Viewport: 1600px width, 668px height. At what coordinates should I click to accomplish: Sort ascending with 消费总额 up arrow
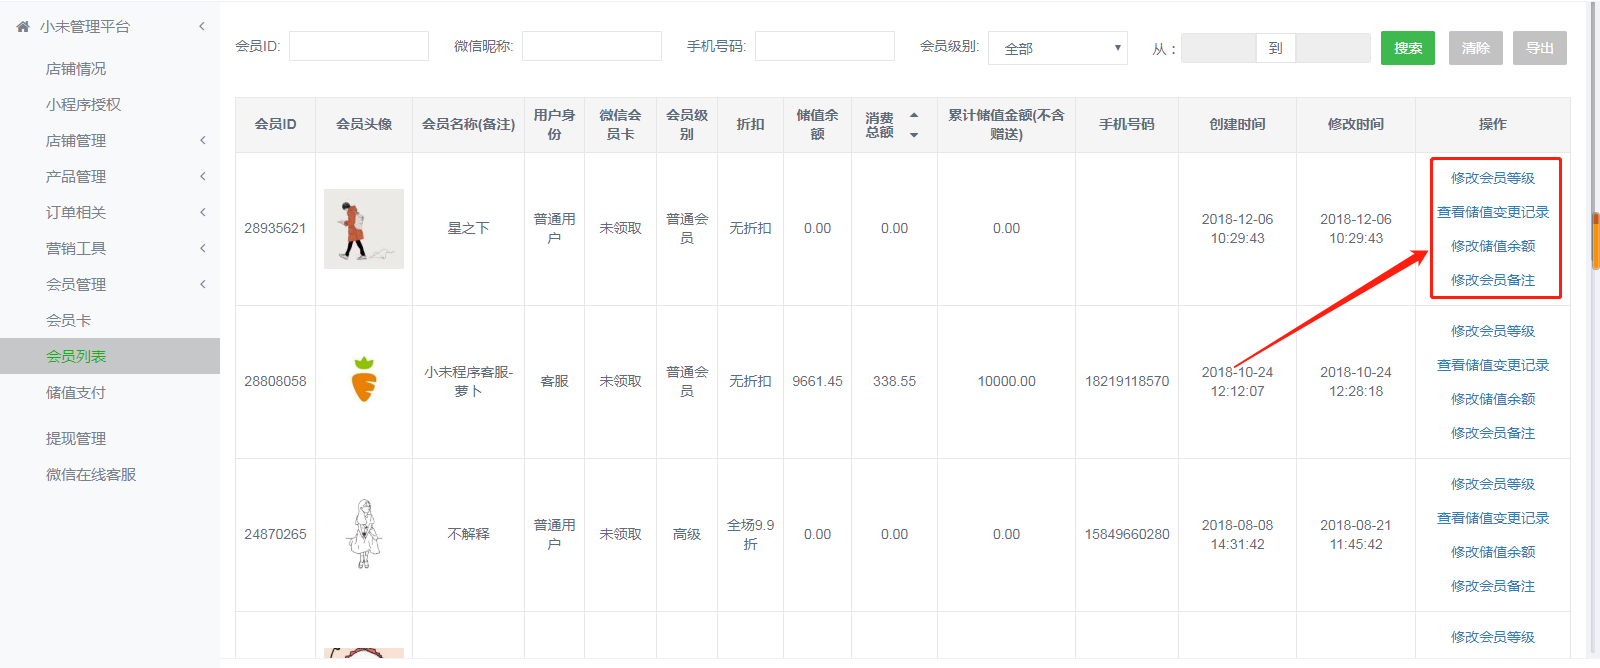coord(914,116)
